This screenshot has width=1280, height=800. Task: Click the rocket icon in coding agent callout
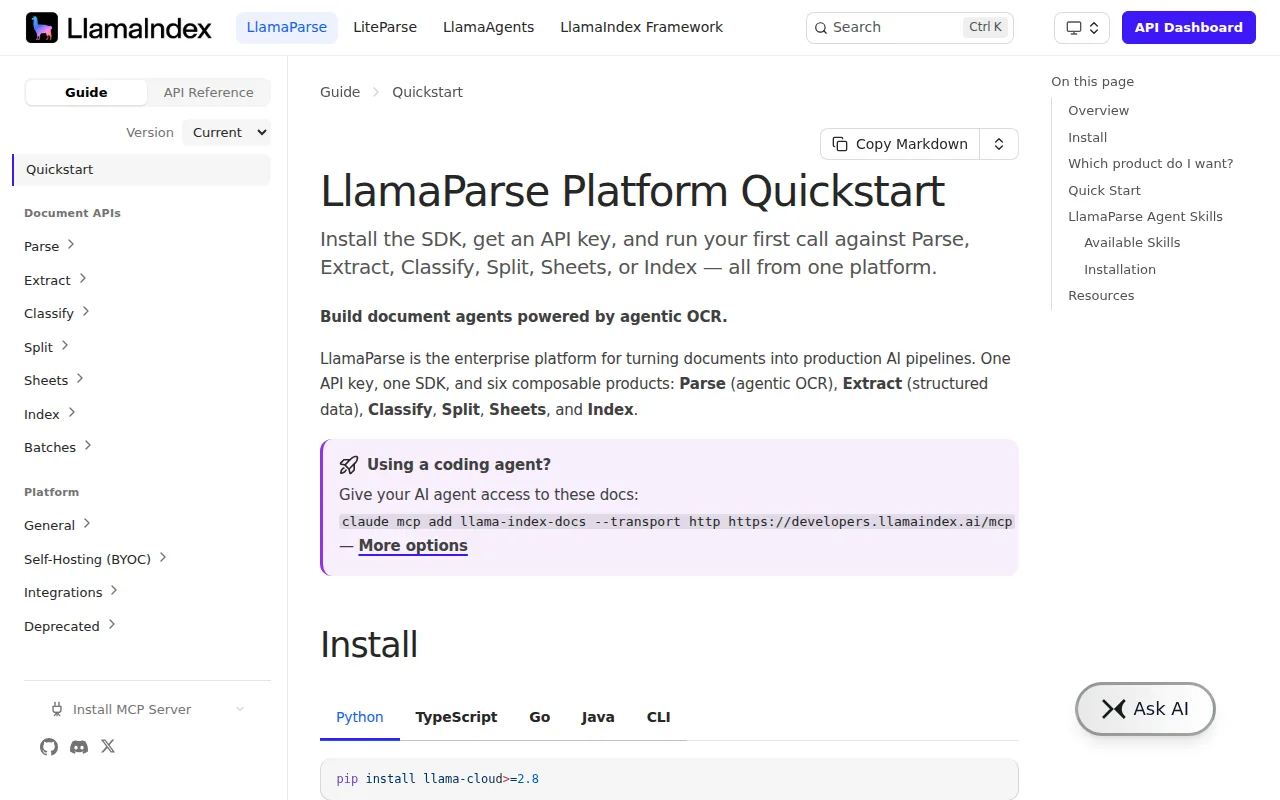point(349,465)
